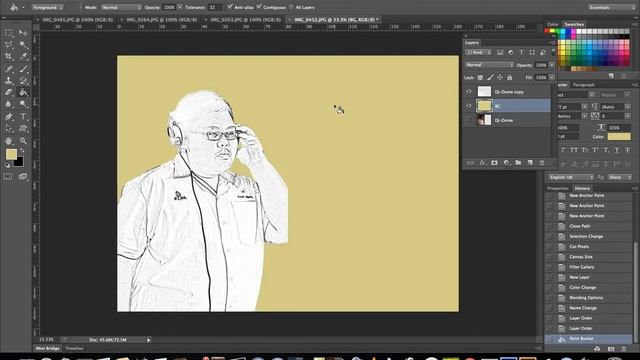Select the History Brush tool
The width and height of the screenshot is (640, 360).
click(23, 80)
